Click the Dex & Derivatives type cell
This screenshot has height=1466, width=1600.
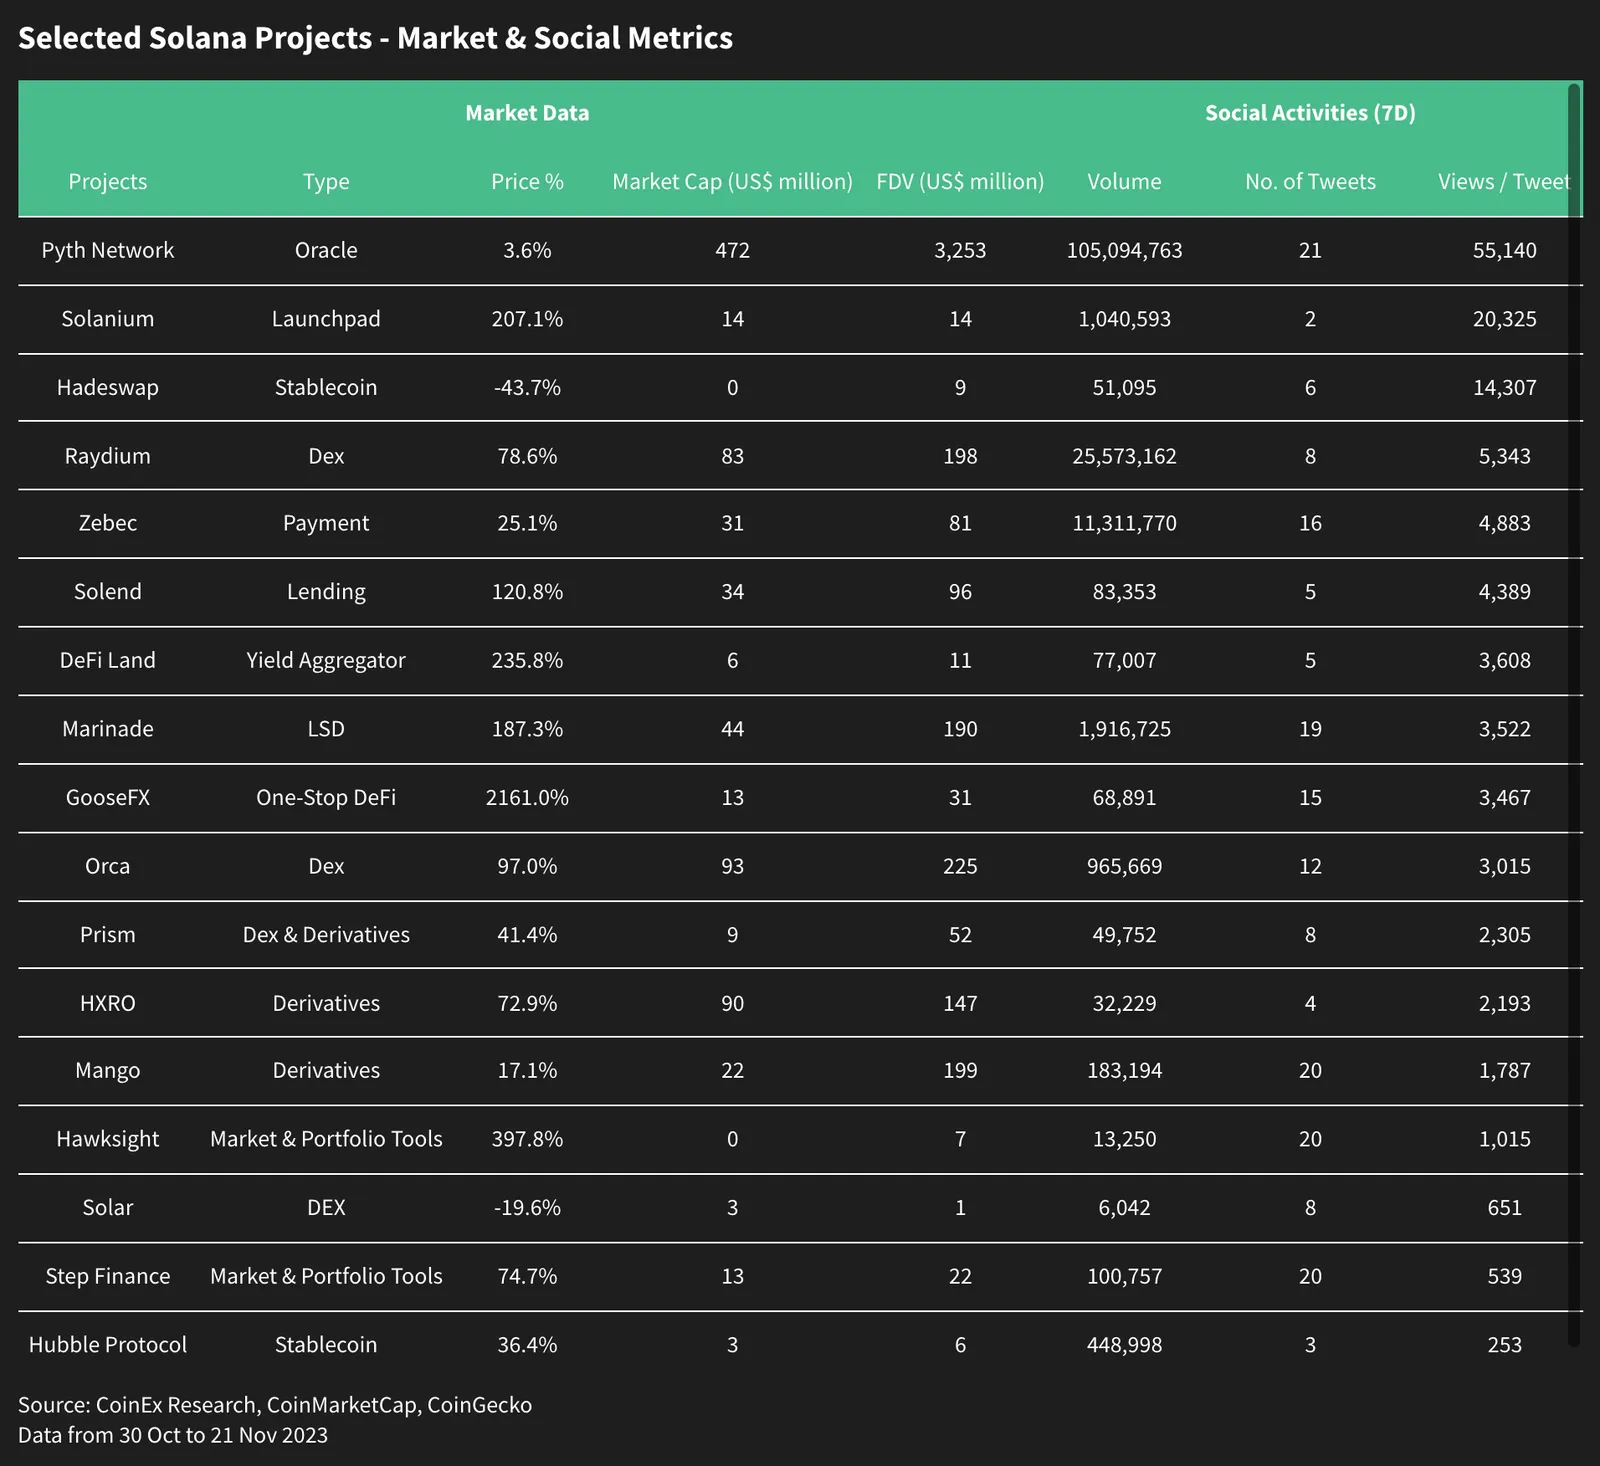point(326,934)
